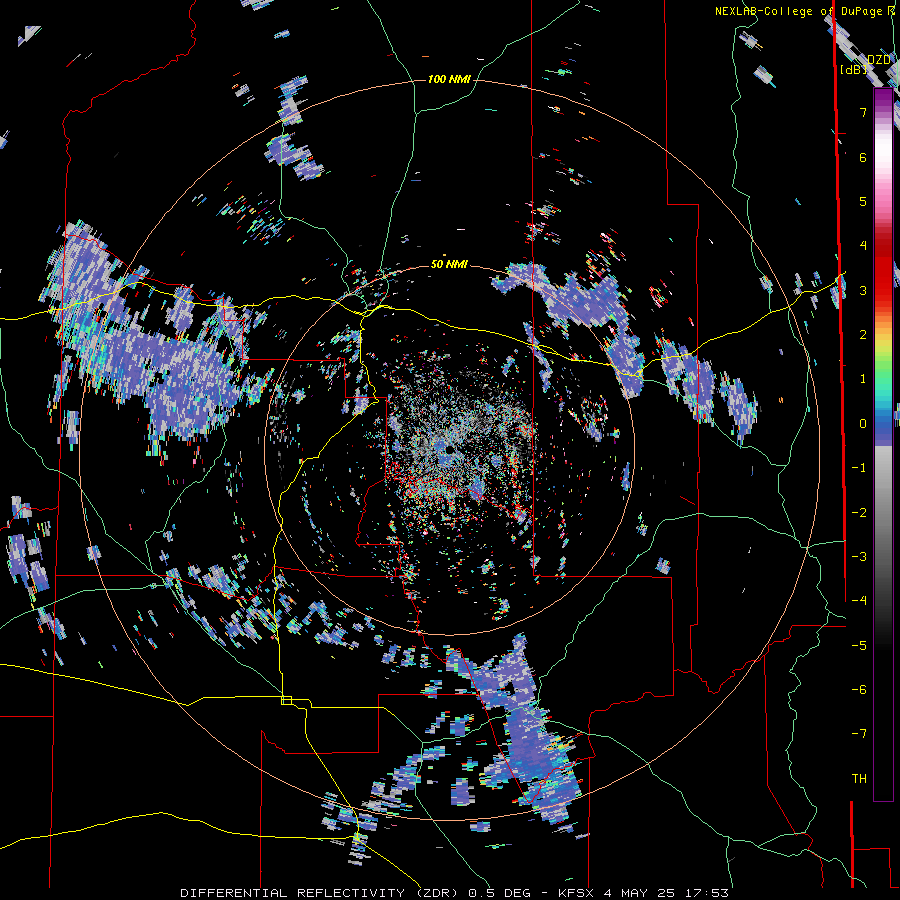Click the -5 value on the dB scale
Screen dimensions: 900x900
pyautogui.click(x=859, y=646)
